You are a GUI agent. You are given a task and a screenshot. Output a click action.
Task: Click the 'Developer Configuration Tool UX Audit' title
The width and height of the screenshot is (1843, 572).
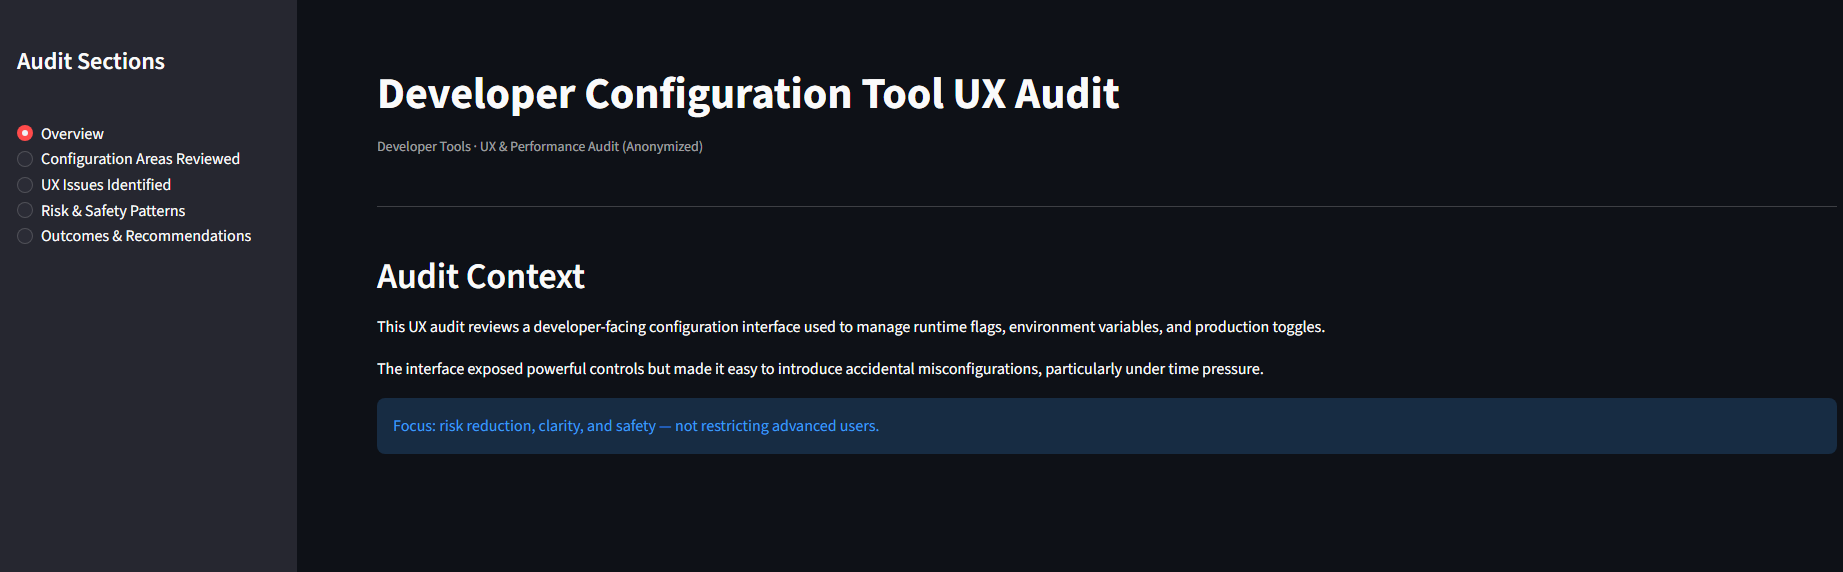(x=748, y=94)
